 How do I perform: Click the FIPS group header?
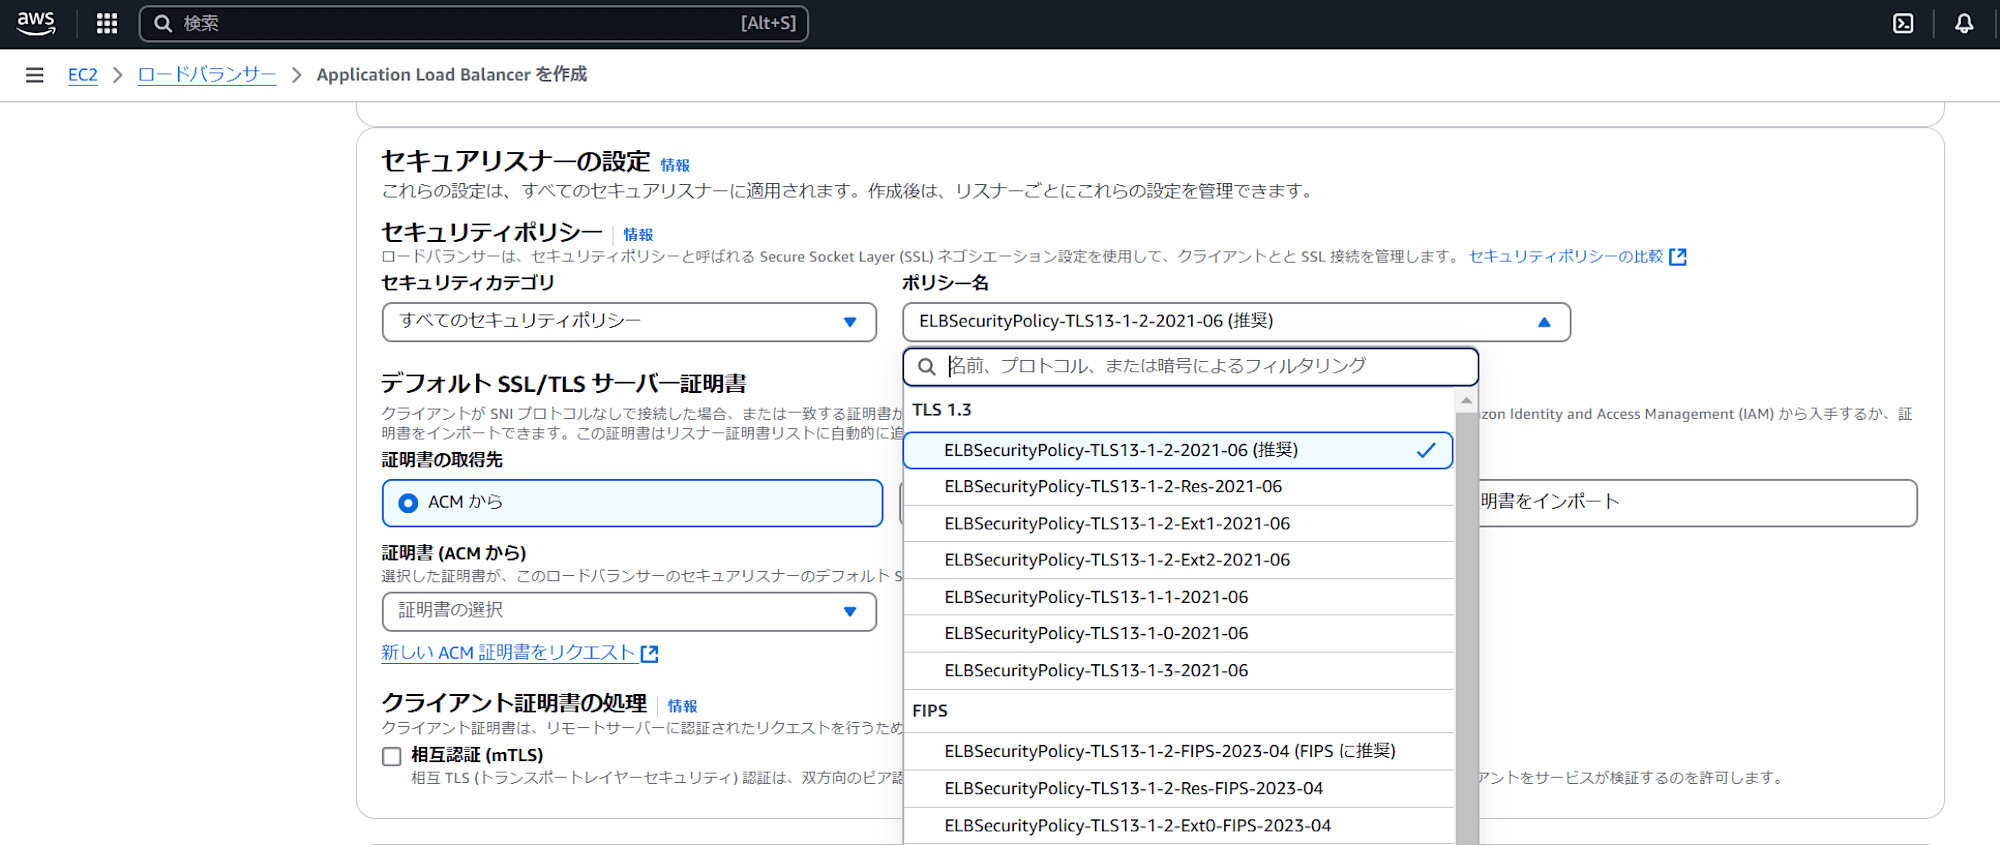[930, 711]
